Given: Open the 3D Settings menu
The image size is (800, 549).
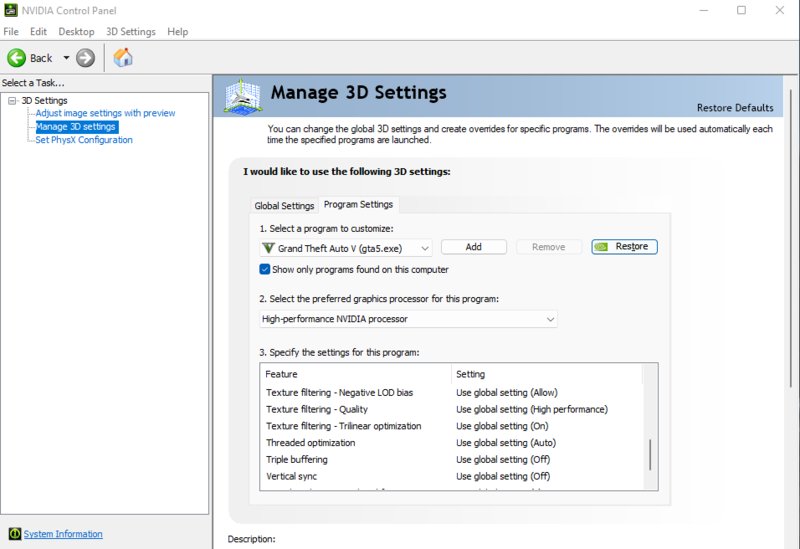Looking at the screenshot, I should [x=131, y=32].
